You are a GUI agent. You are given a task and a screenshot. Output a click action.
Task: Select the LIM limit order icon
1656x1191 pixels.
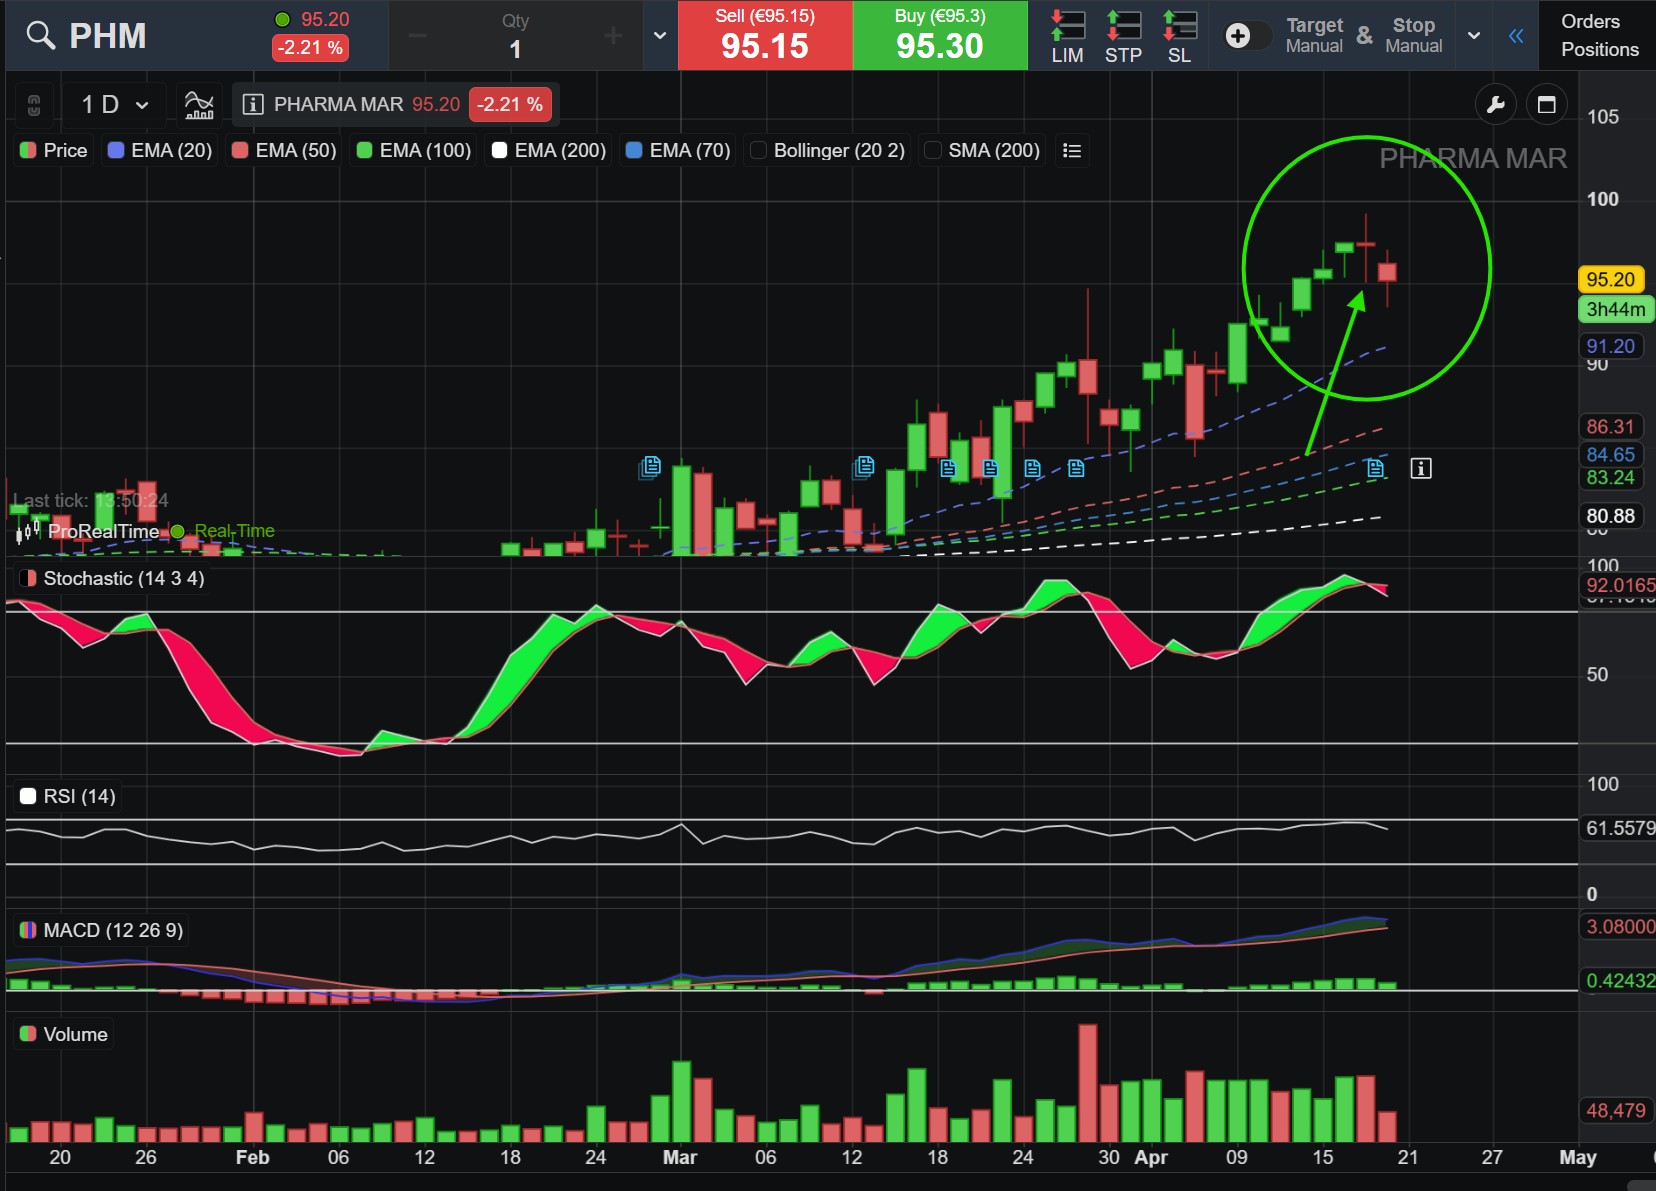pos(1067,36)
